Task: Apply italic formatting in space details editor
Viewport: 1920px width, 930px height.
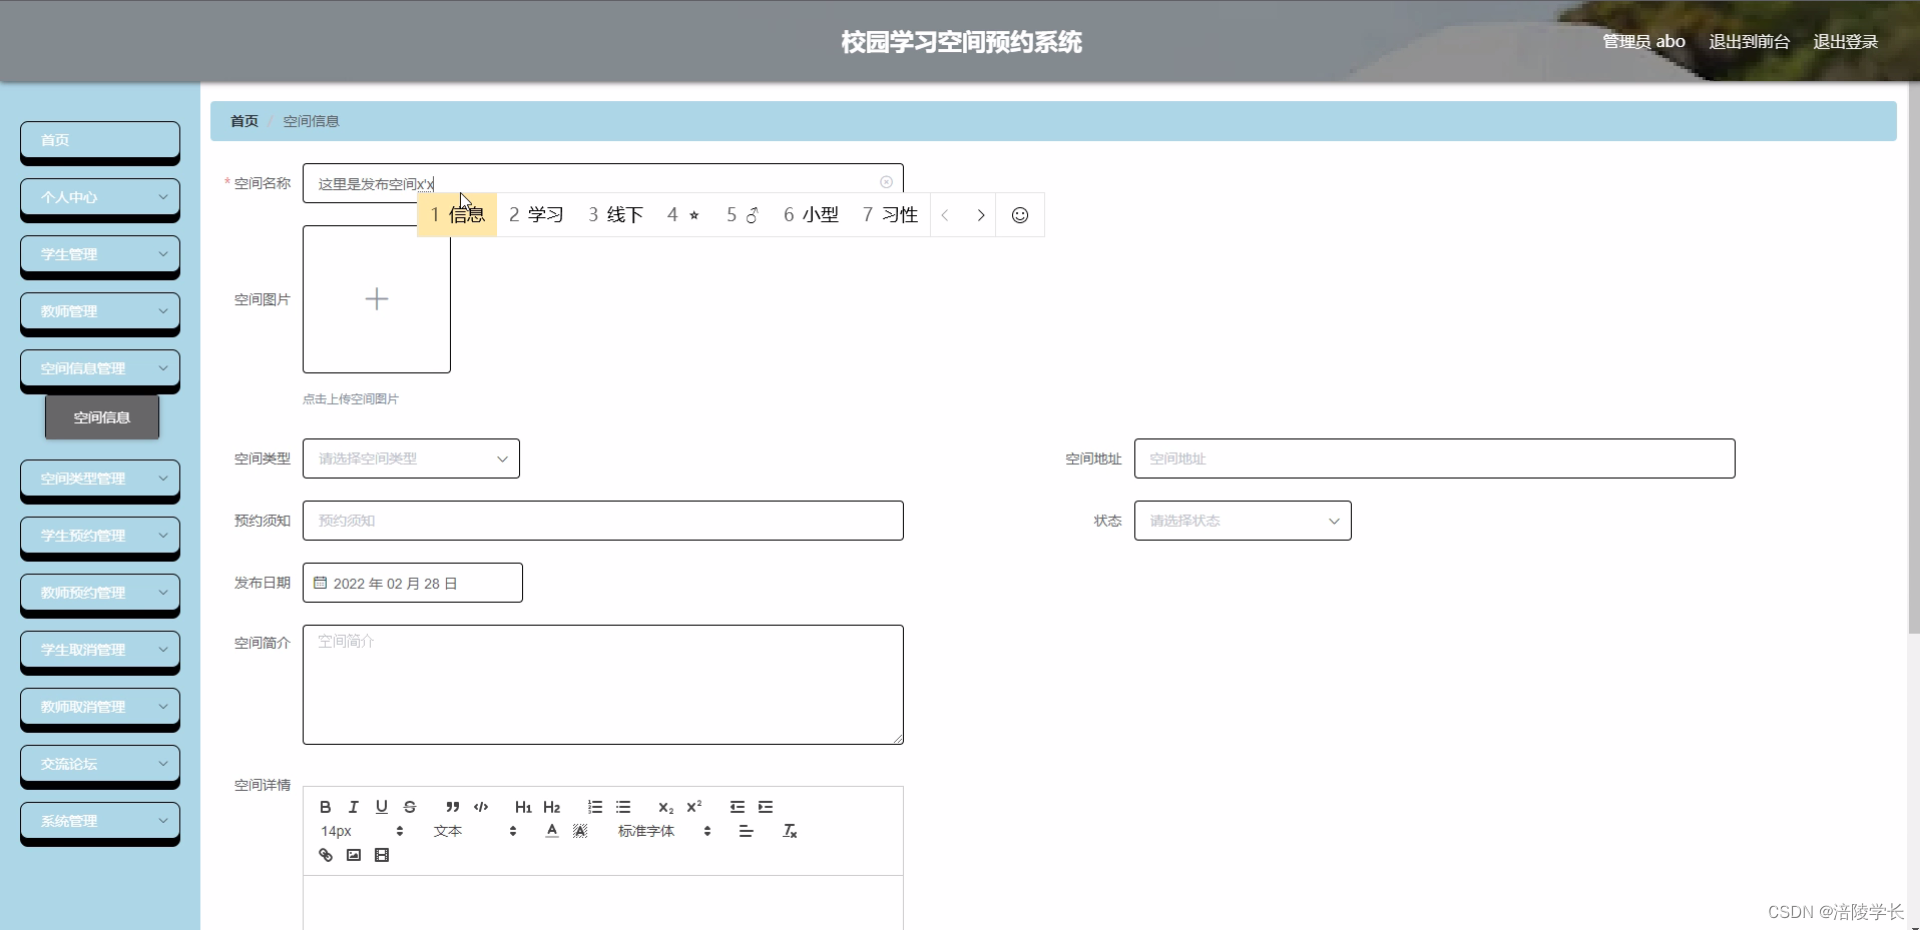Action: click(x=353, y=807)
